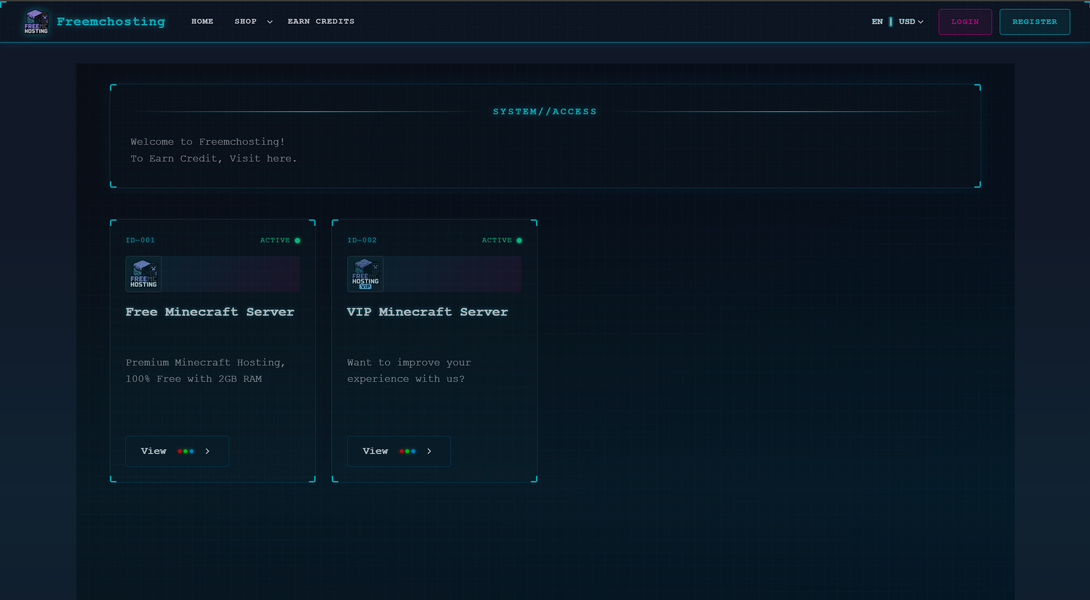The height and width of the screenshot is (600, 1090).
Task: Open the VIP Minecraft Server title
Action: [428, 311]
